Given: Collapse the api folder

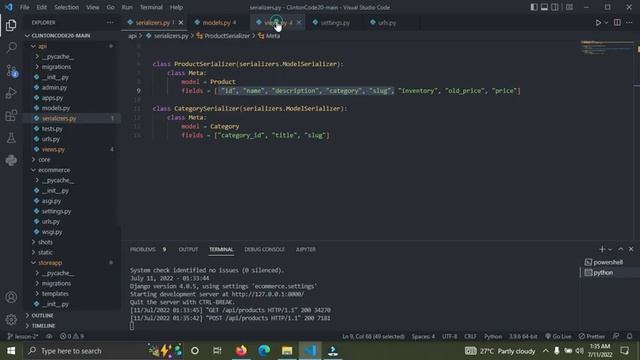Looking at the screenshot, I should click(x=42, y=46).
